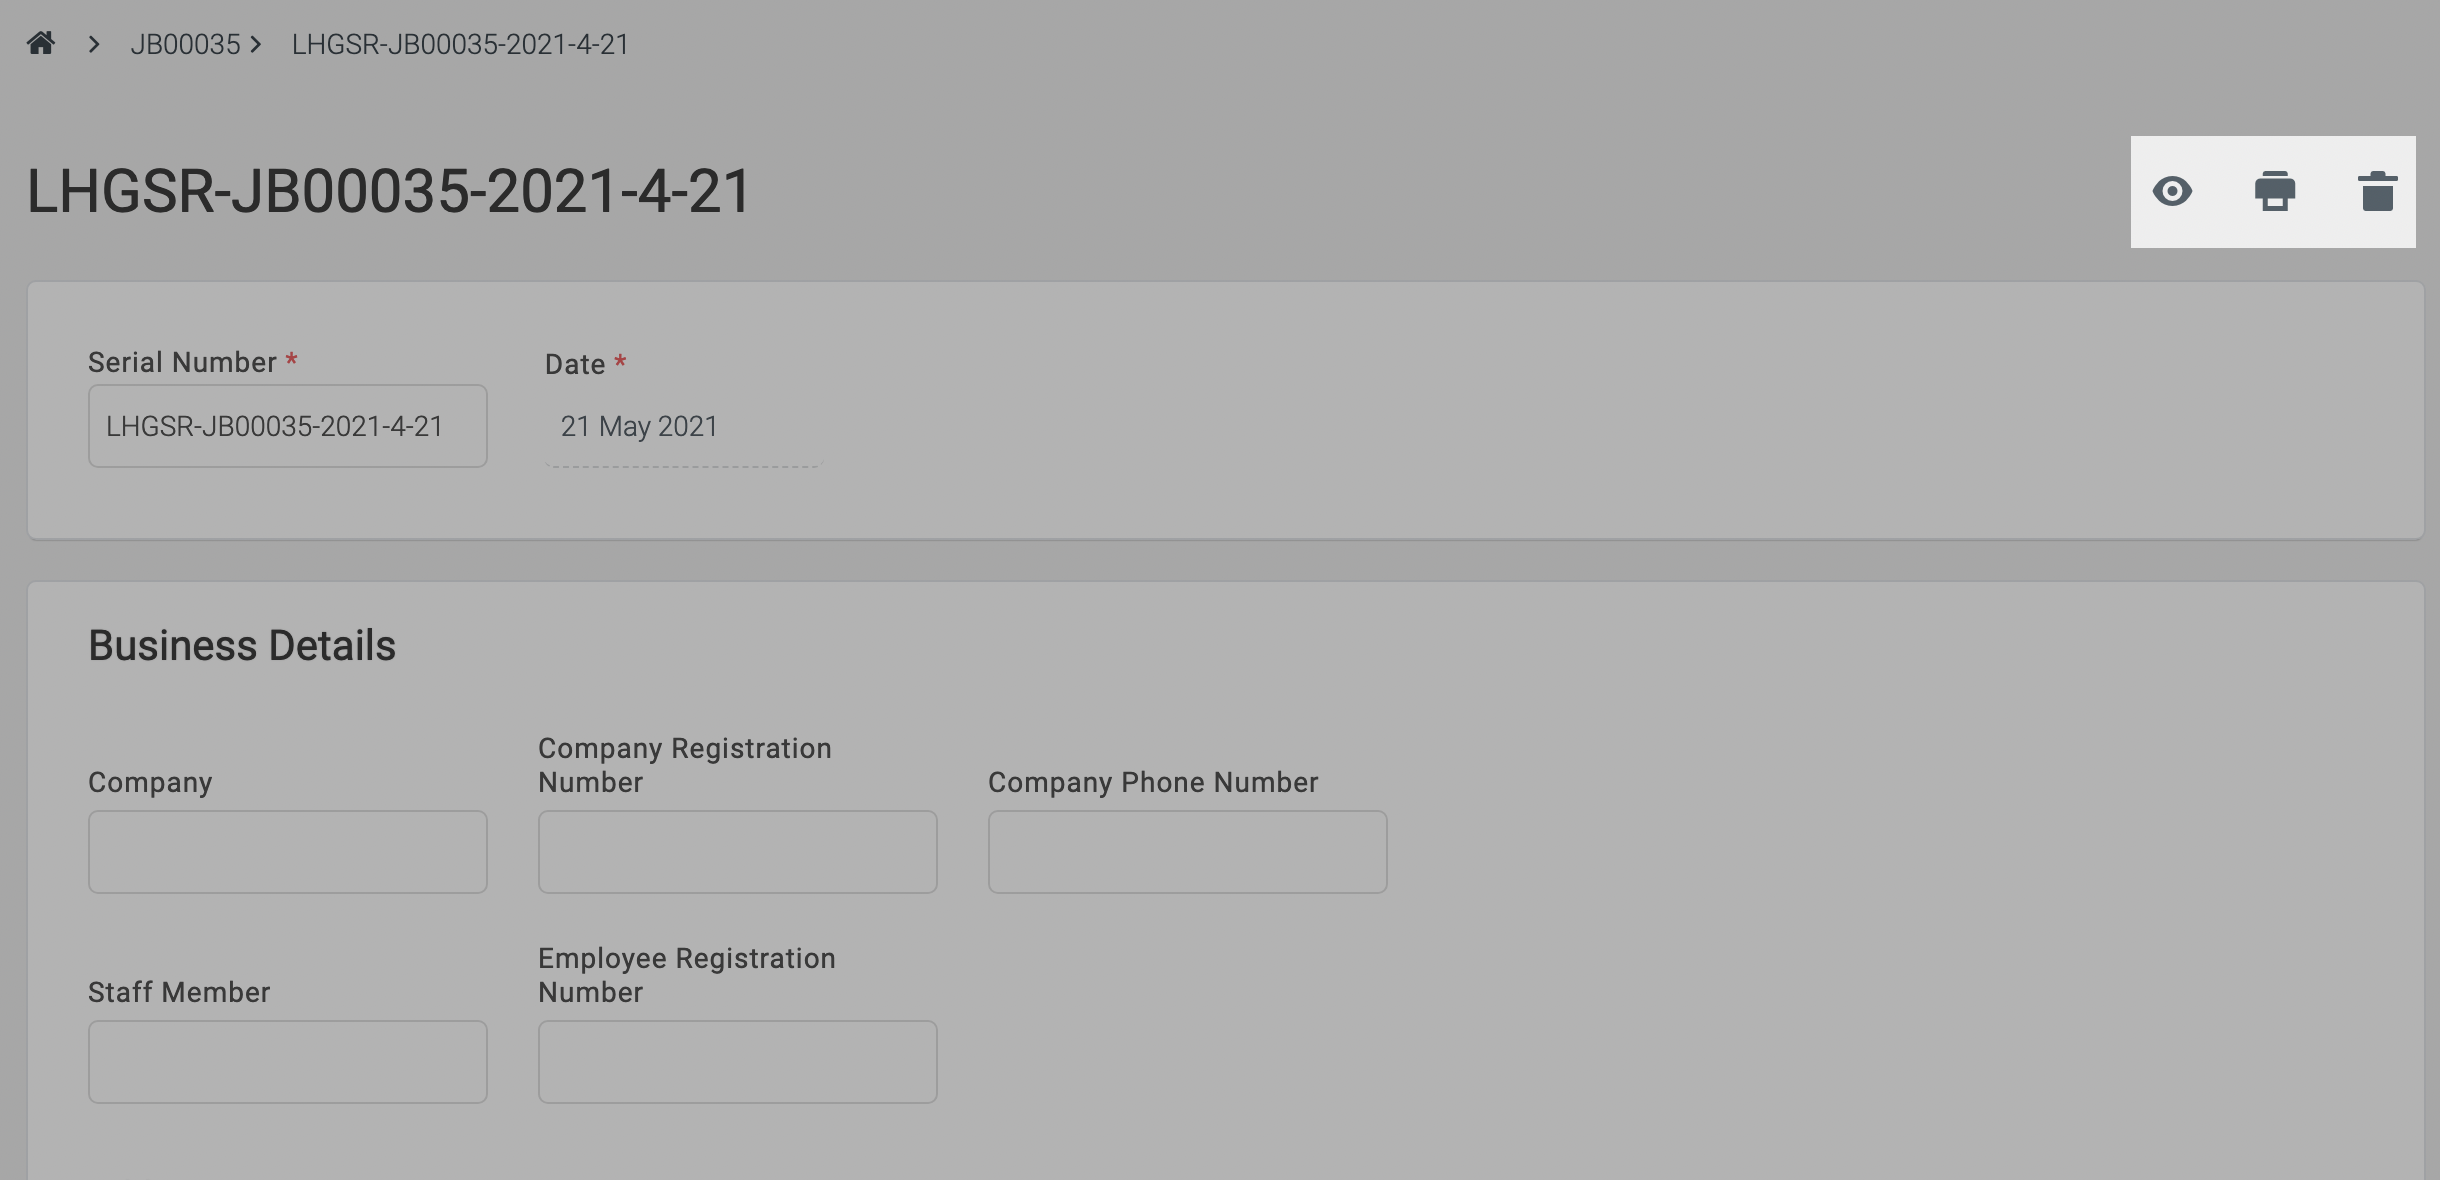This screenshot has width=2440, height=1180.
Task: Click the large LHGSR-JB00035-2021-4-21 page title
Action: click(x=388, y=191)
